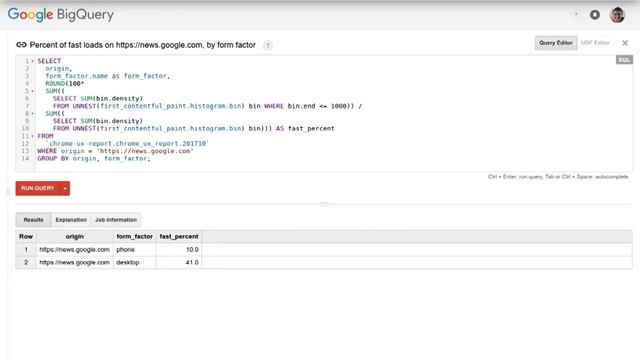The image size is (640, 360).
Task: Open the user profile avatar
Action: tap(617, 15)
